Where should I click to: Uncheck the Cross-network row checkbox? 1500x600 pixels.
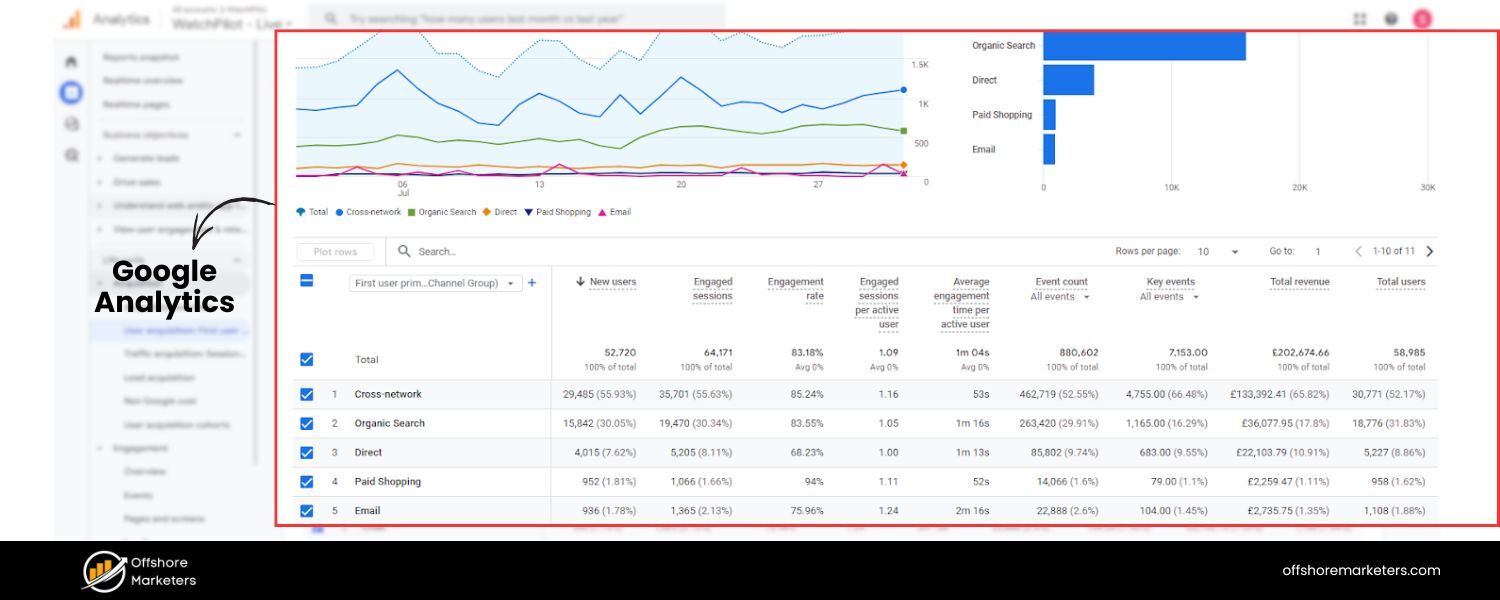point(307,394)
